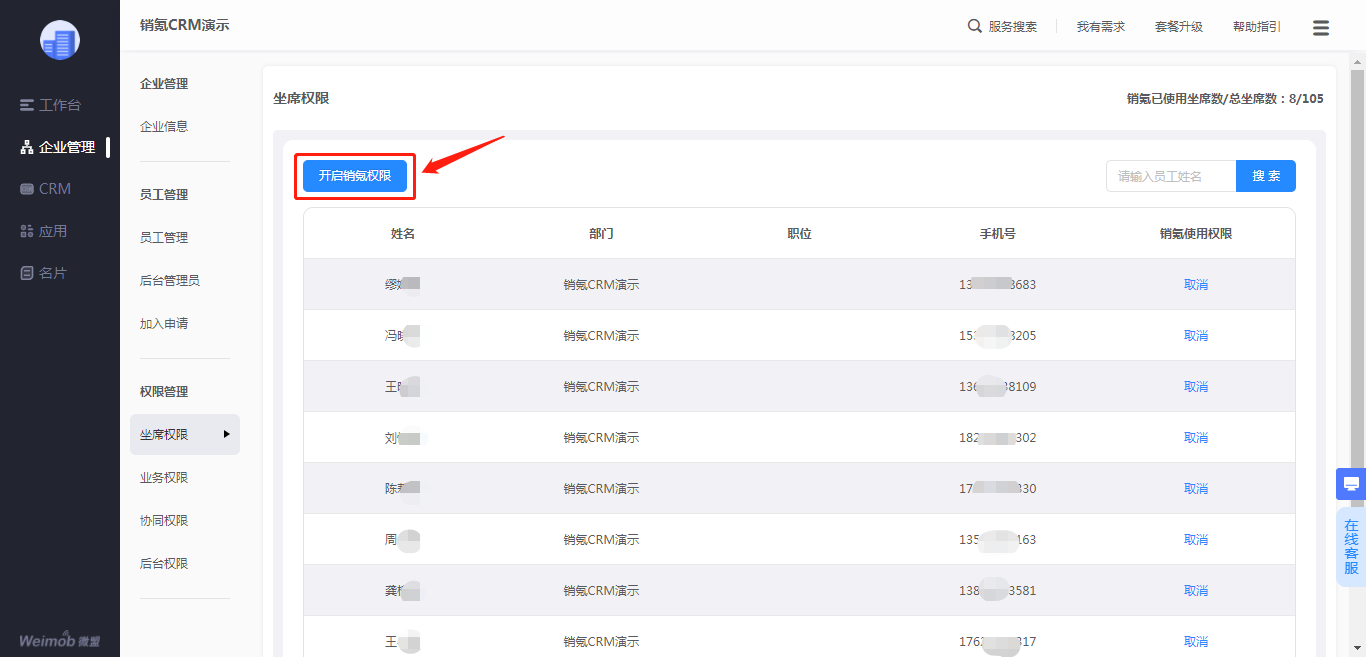Focus the 请输入员工姓名 search field
The image size is (1366, 657).
(x=1171, y=176)
